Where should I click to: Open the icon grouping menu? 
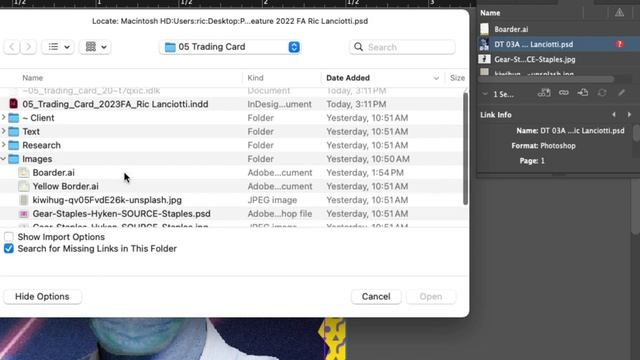coord(96,47)
